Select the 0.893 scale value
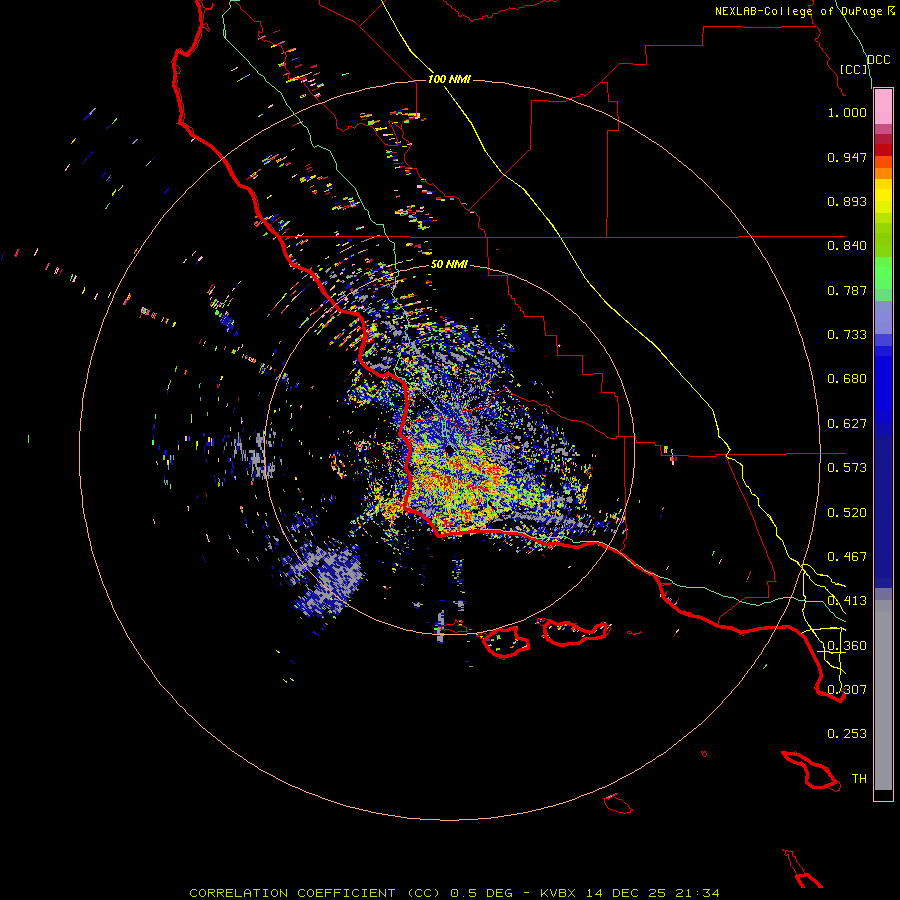This screenshot has width=900, height=900. click(x=847, y=201)
